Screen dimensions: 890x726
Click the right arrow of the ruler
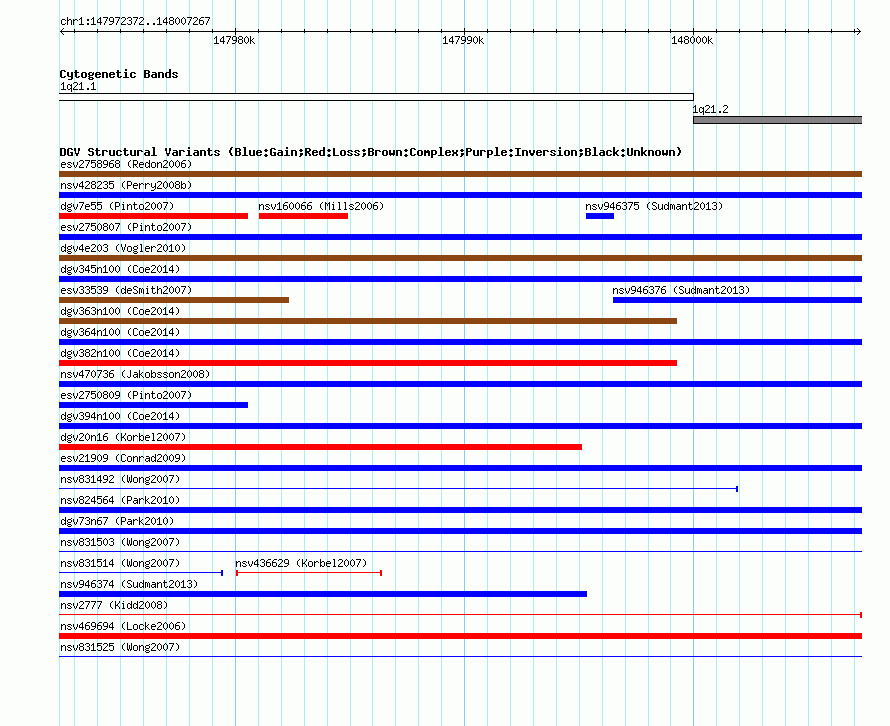(x=858, y=31)
